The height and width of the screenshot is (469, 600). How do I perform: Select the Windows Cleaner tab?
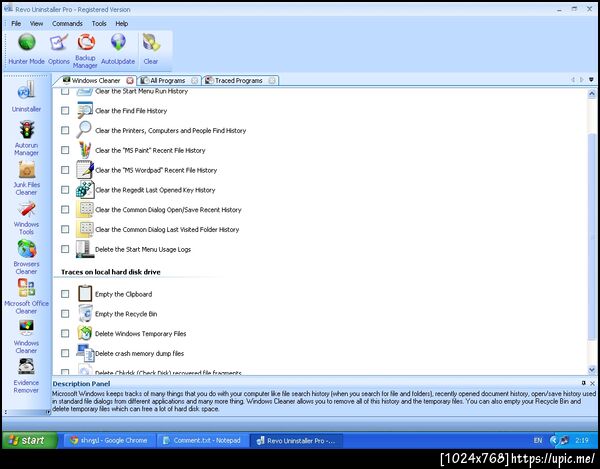[96, 80]
